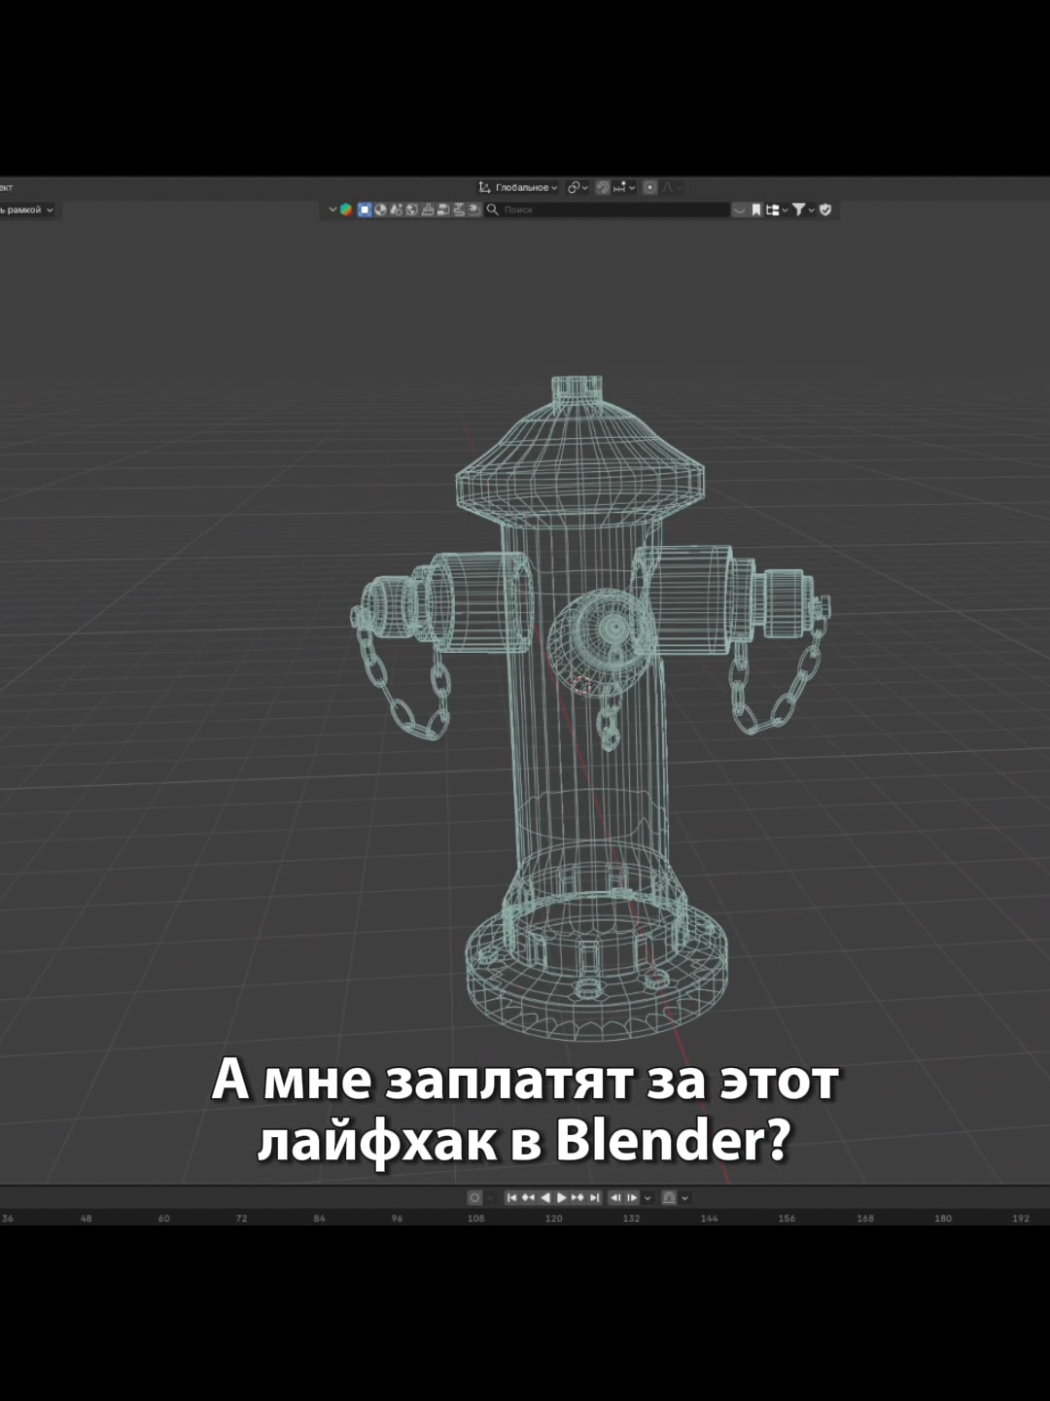
Task: Open dropdown beside arch-shaped timeline icon
Action: click(x=685, y=1197)
